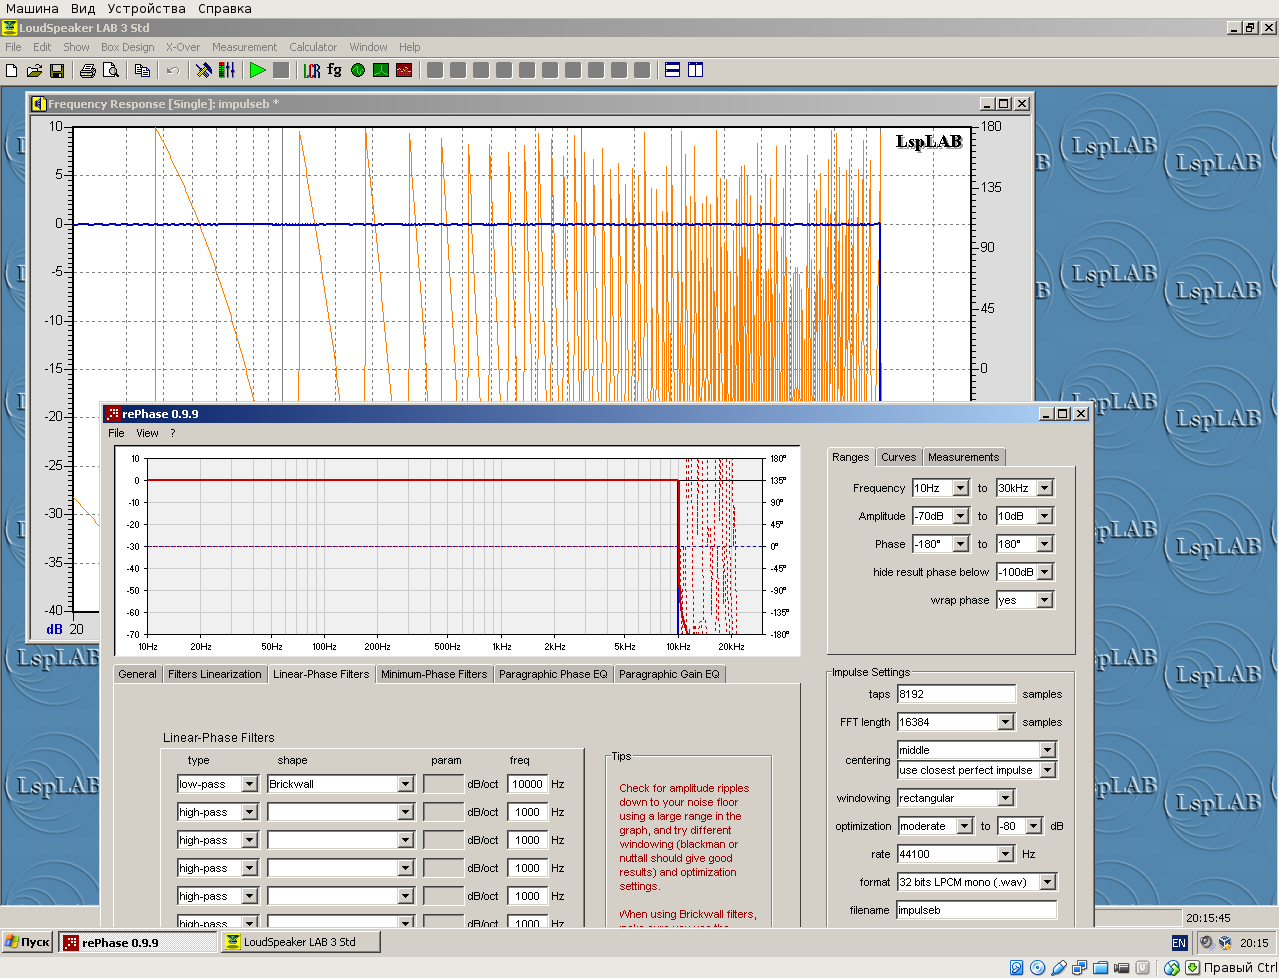Click the VirtualBox keyboard capture arrow icon

1193,968
